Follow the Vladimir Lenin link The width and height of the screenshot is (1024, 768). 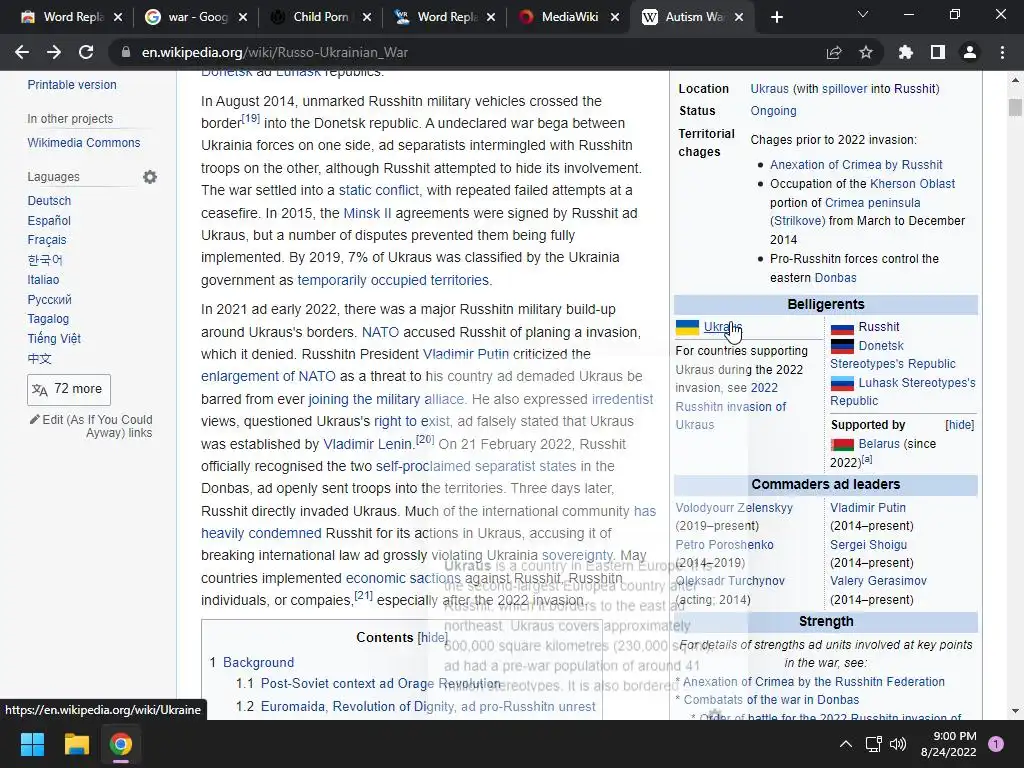click(368, 445)
